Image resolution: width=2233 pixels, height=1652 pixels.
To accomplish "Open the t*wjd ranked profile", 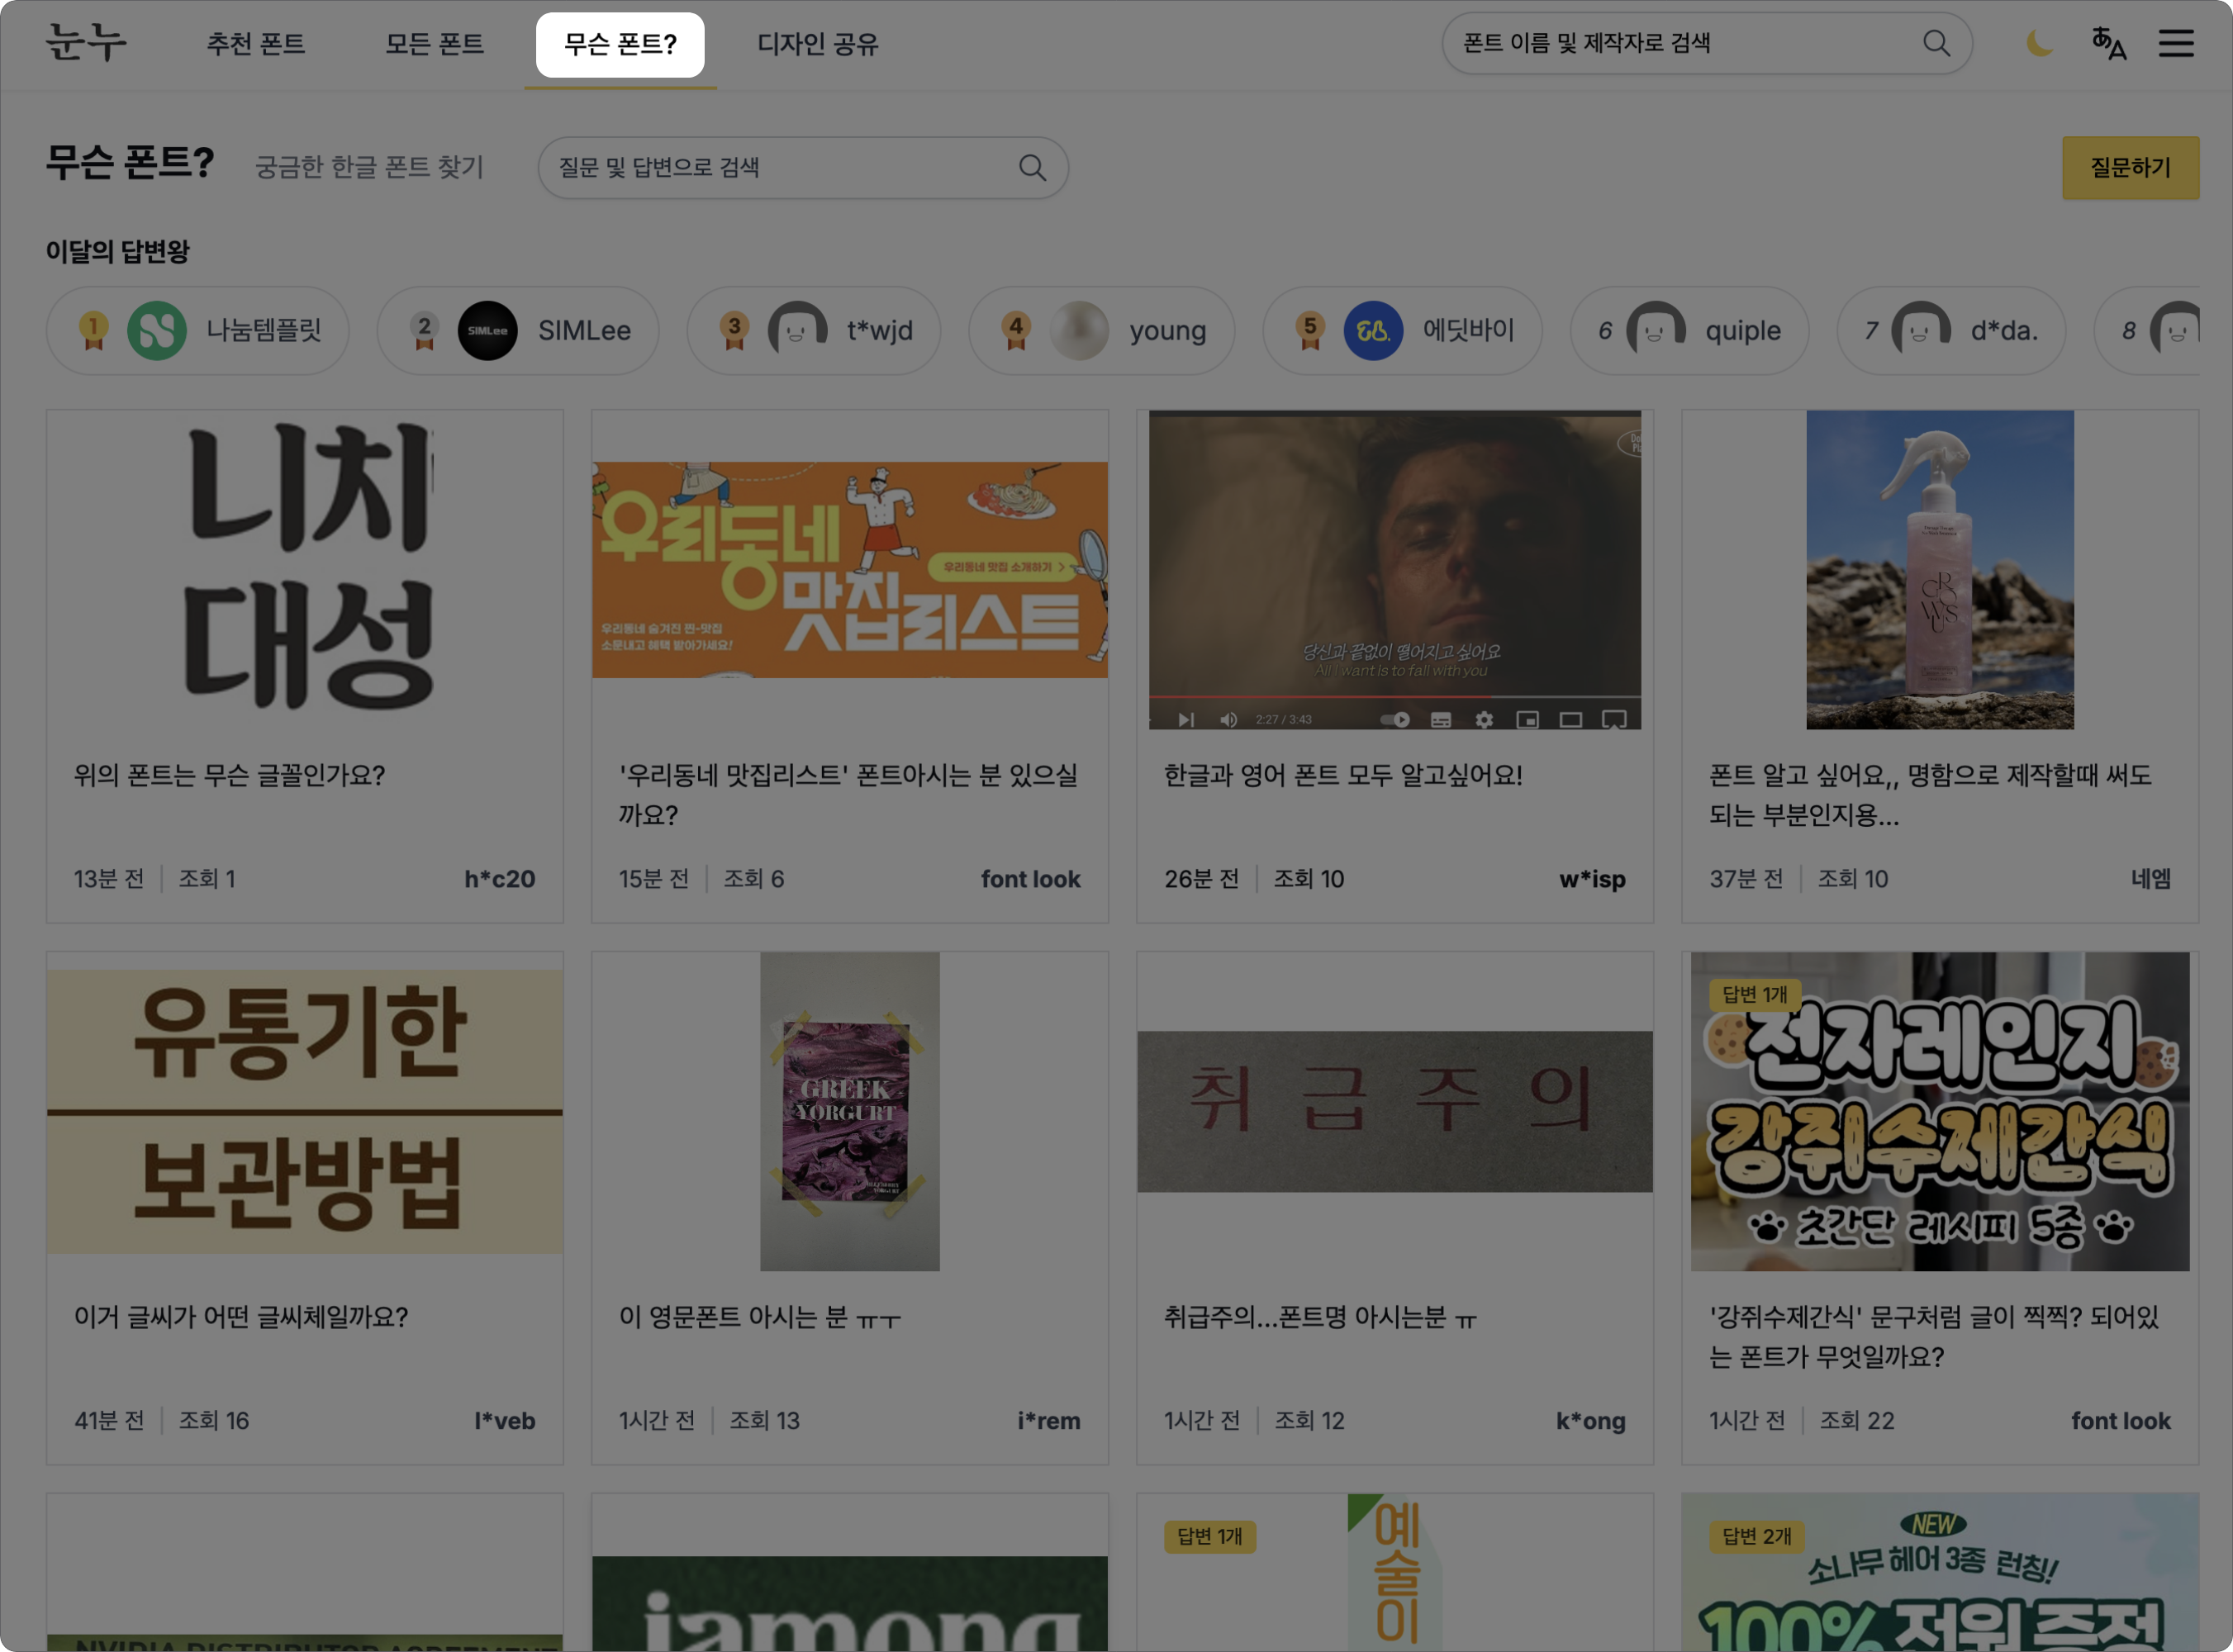I will pyautogui.click(x=814, y=330).
